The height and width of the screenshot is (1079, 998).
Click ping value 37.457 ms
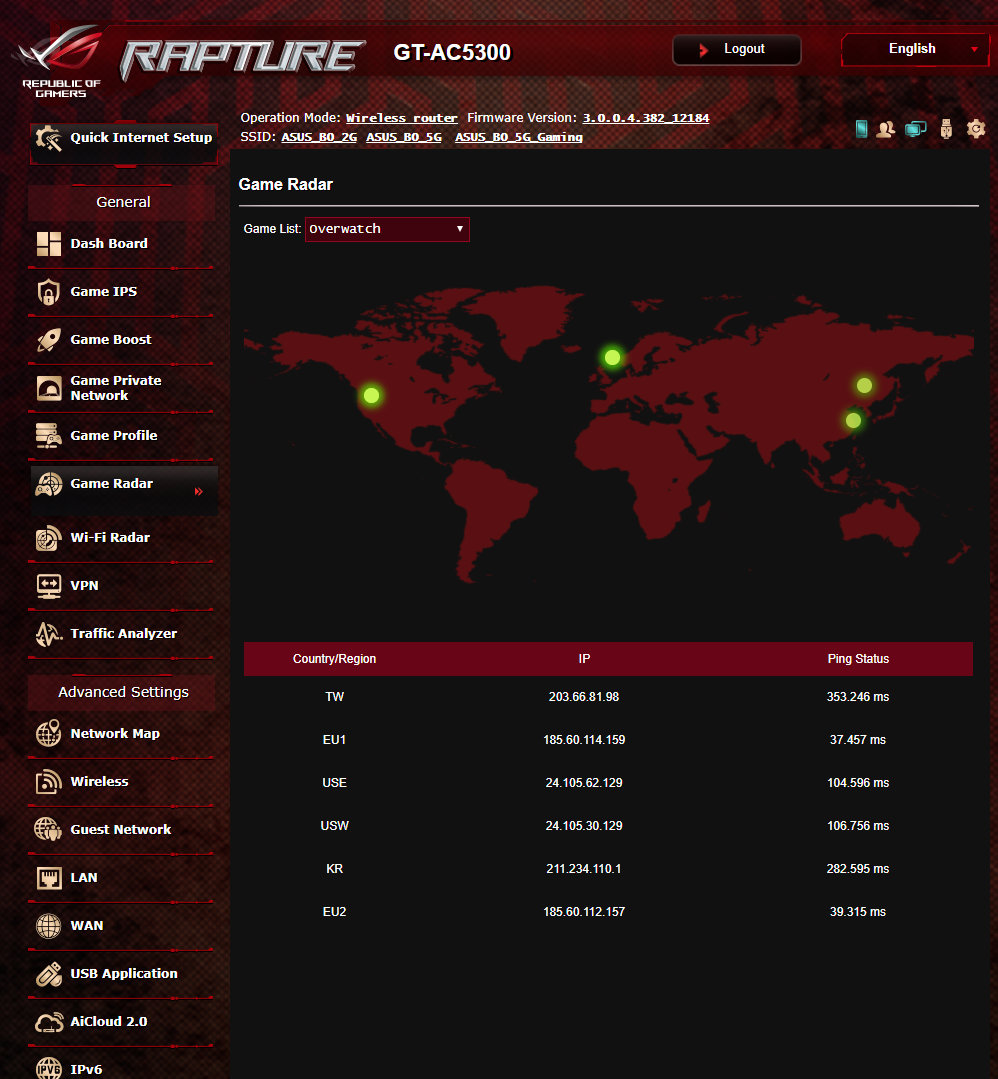[x=858, y=740]
